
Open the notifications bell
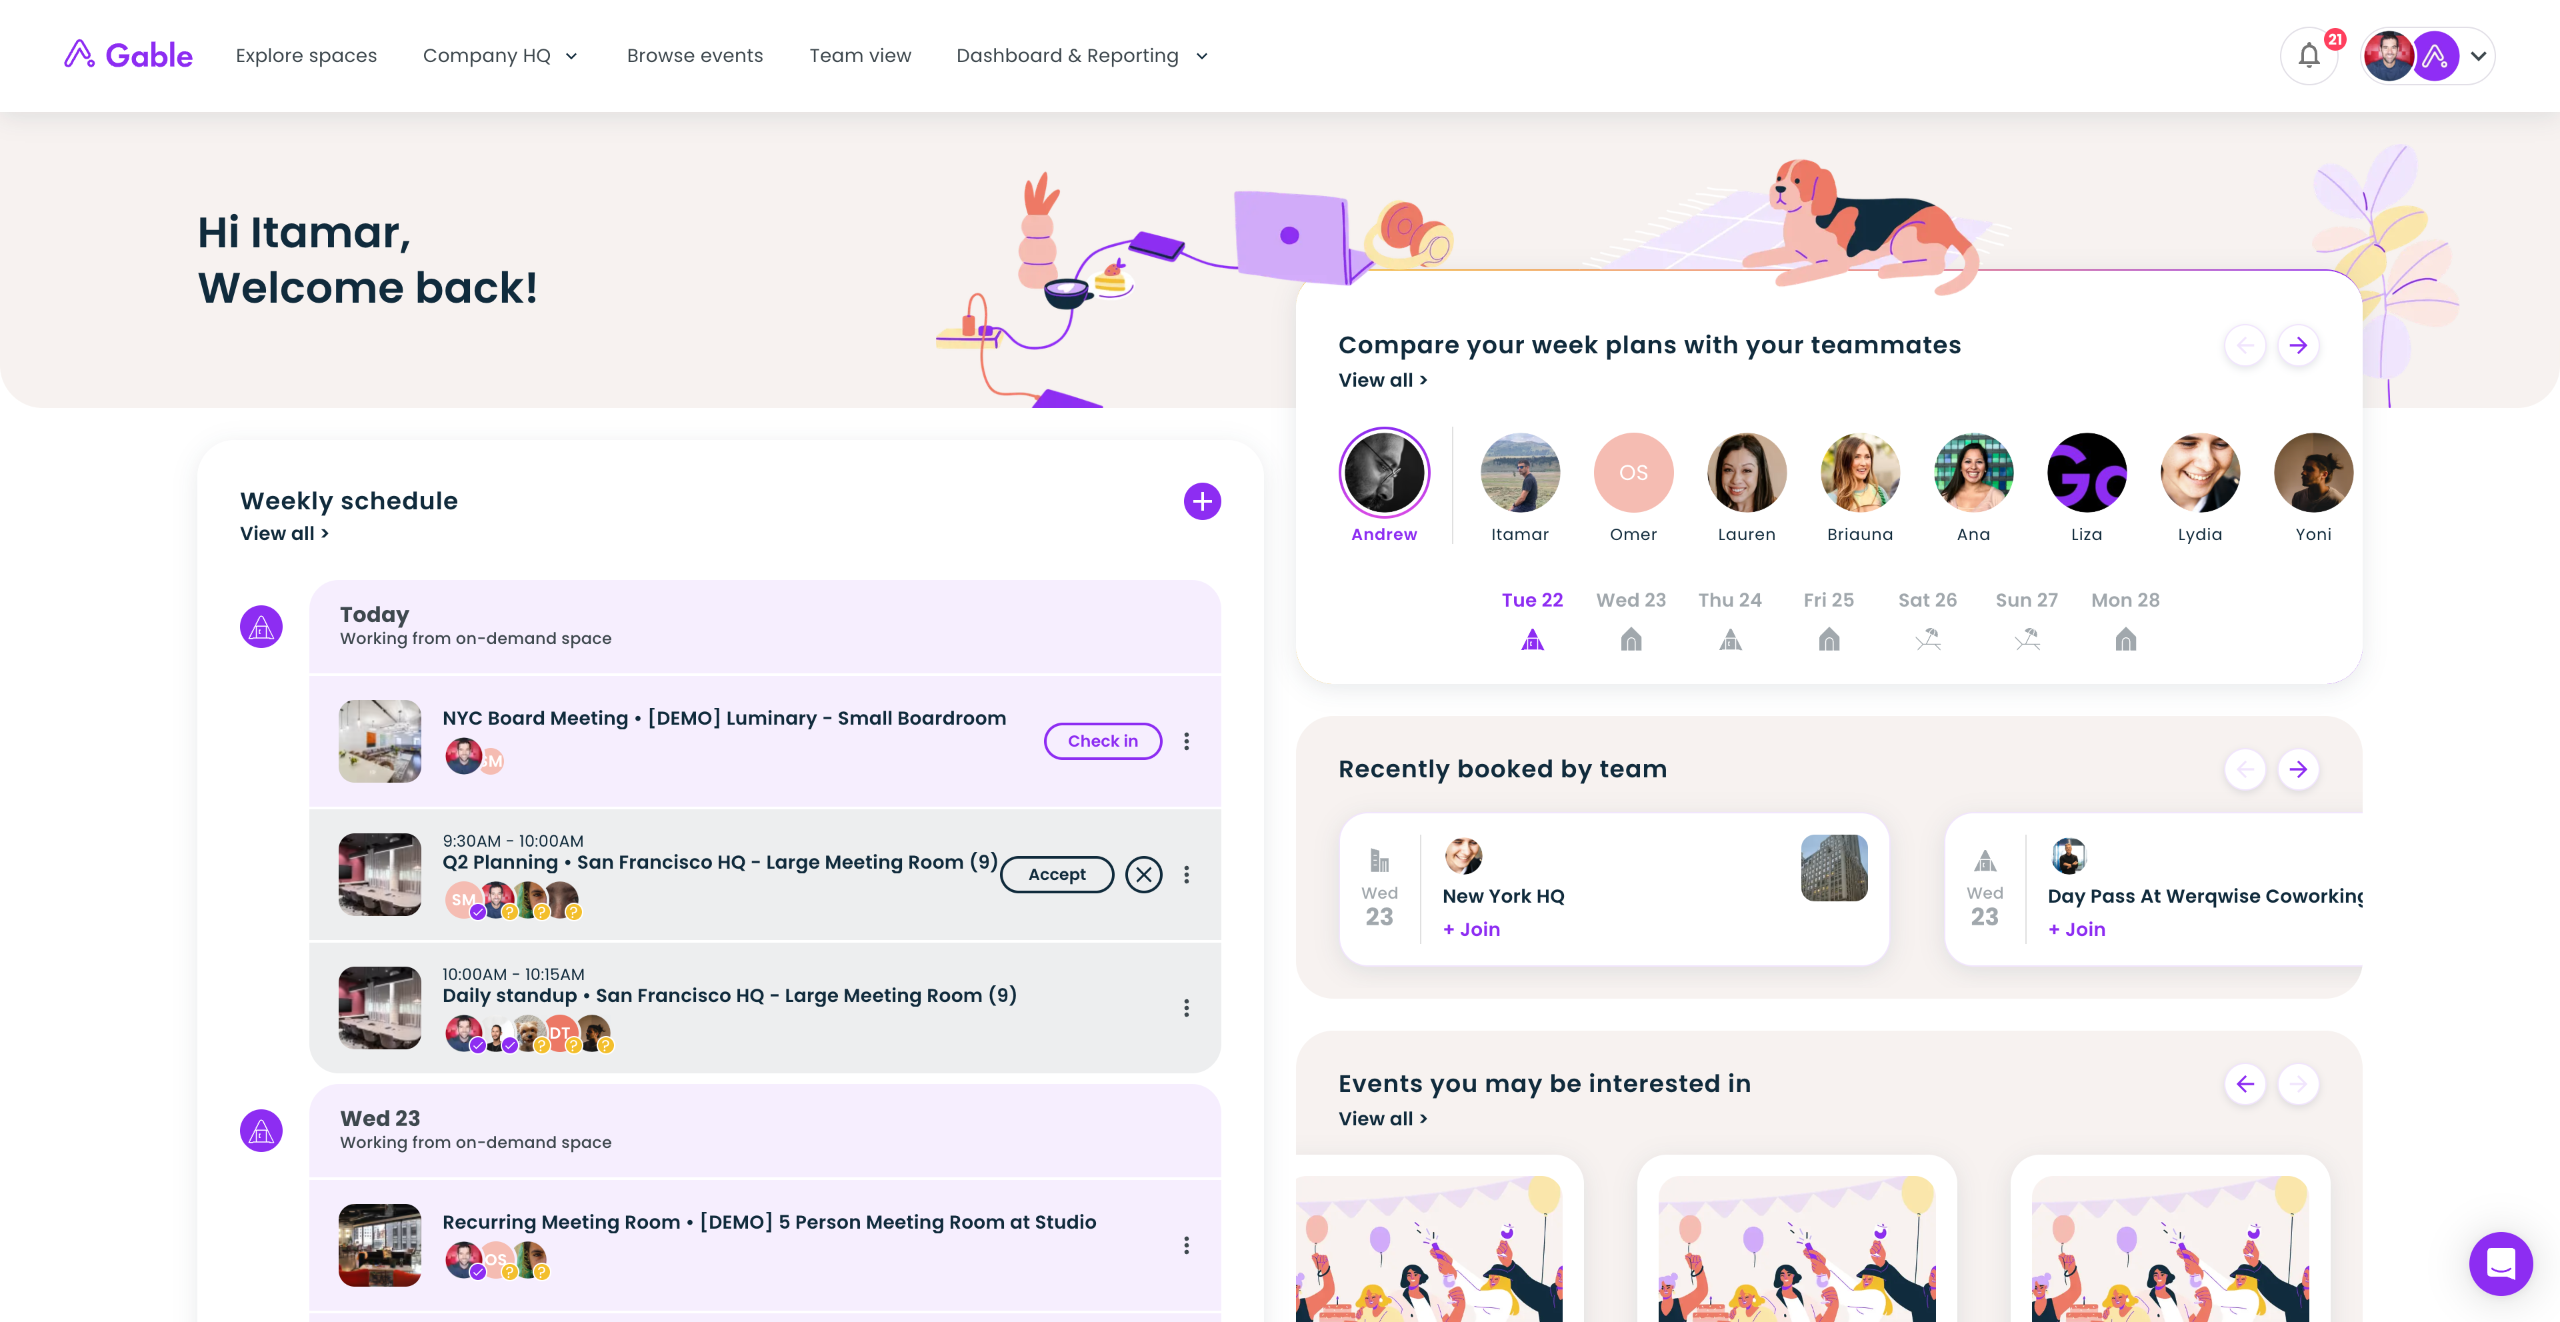coord(2309,56)
